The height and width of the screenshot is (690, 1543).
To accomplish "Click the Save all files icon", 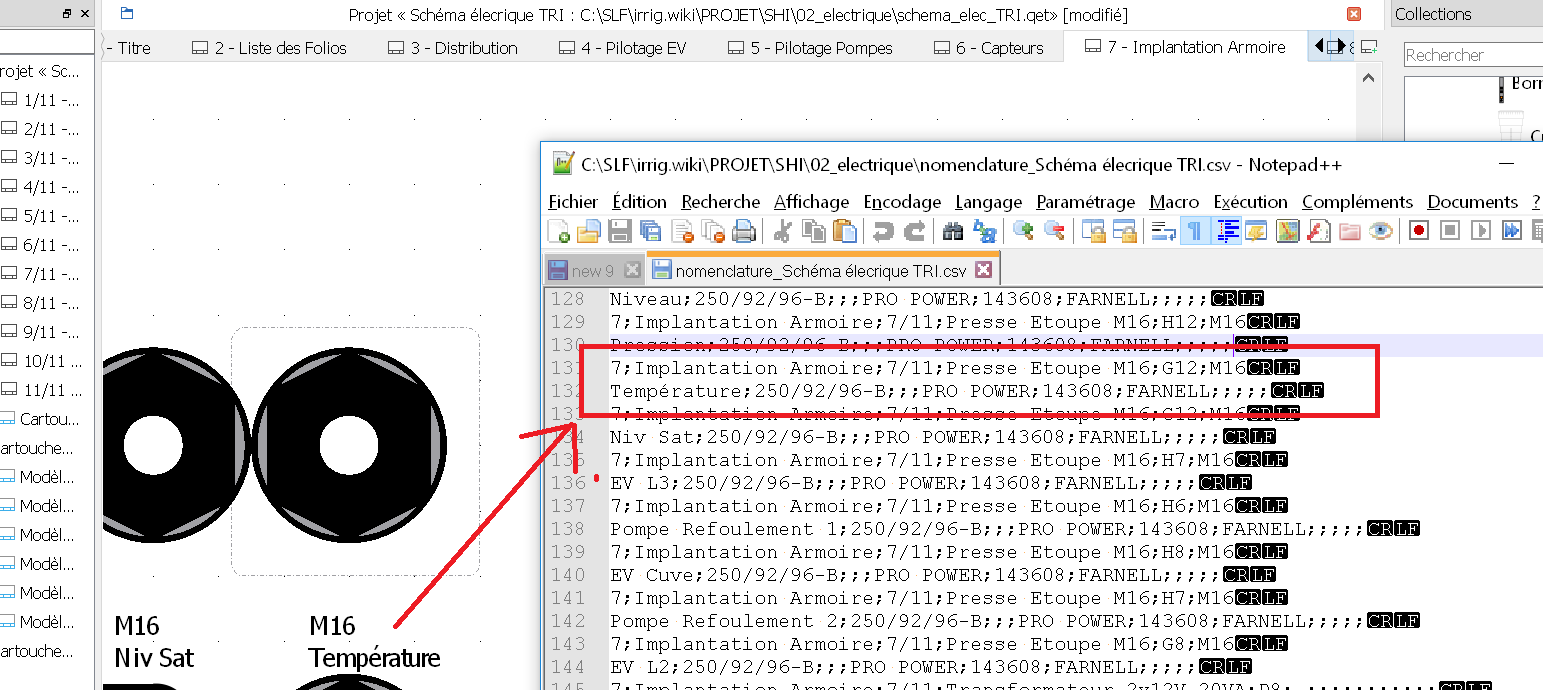I will (x=651, y=232).
